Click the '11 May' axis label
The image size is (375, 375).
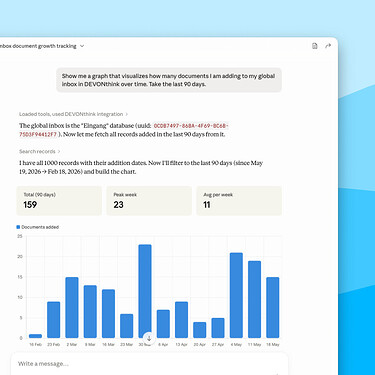tap(254, 344)
